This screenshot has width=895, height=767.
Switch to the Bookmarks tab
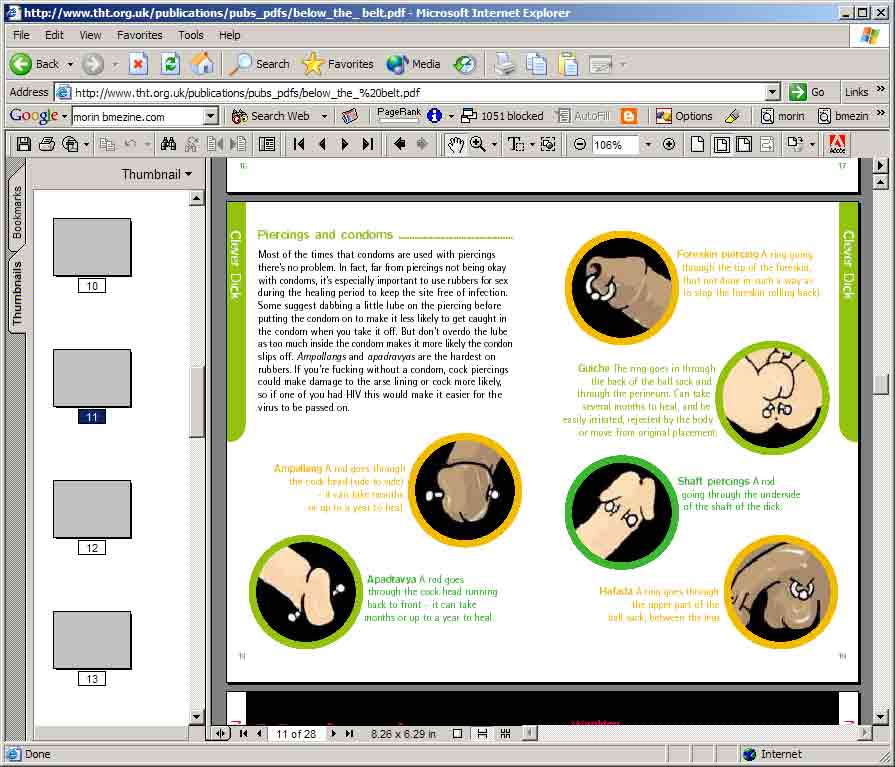click(16, 213)
